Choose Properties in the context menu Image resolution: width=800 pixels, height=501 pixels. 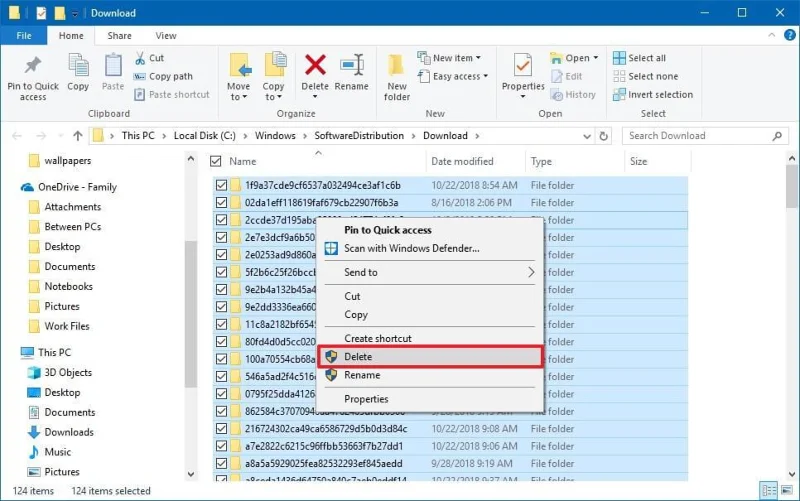coord(430,399)
